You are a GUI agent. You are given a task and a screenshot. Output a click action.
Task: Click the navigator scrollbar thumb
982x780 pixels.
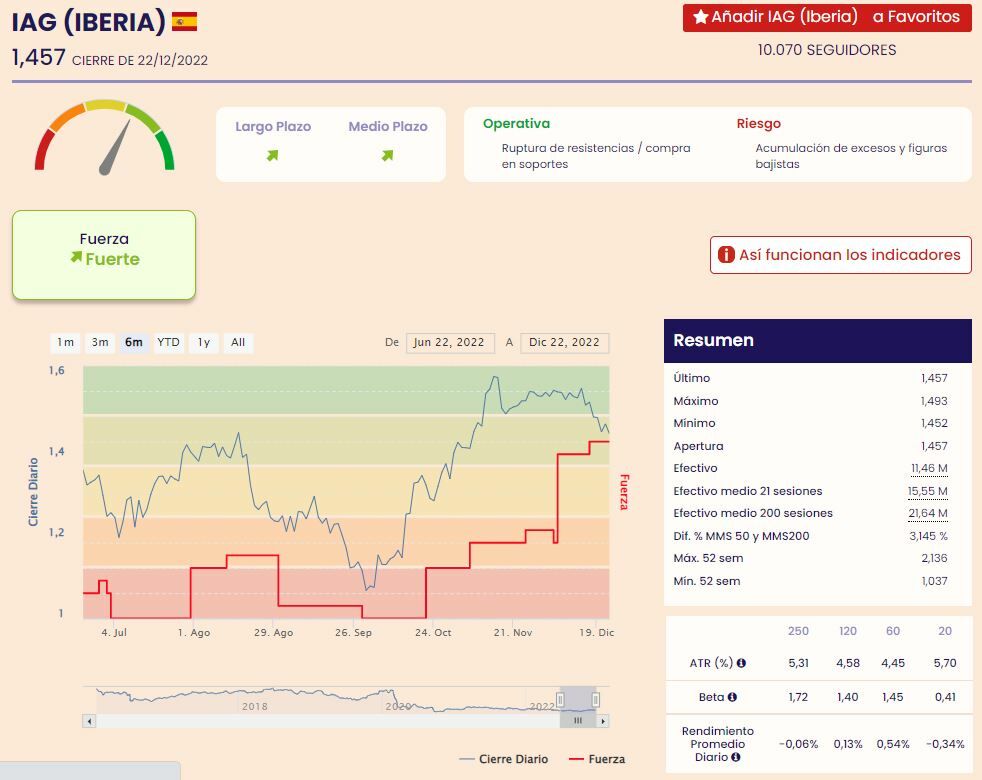pos(578,721)
